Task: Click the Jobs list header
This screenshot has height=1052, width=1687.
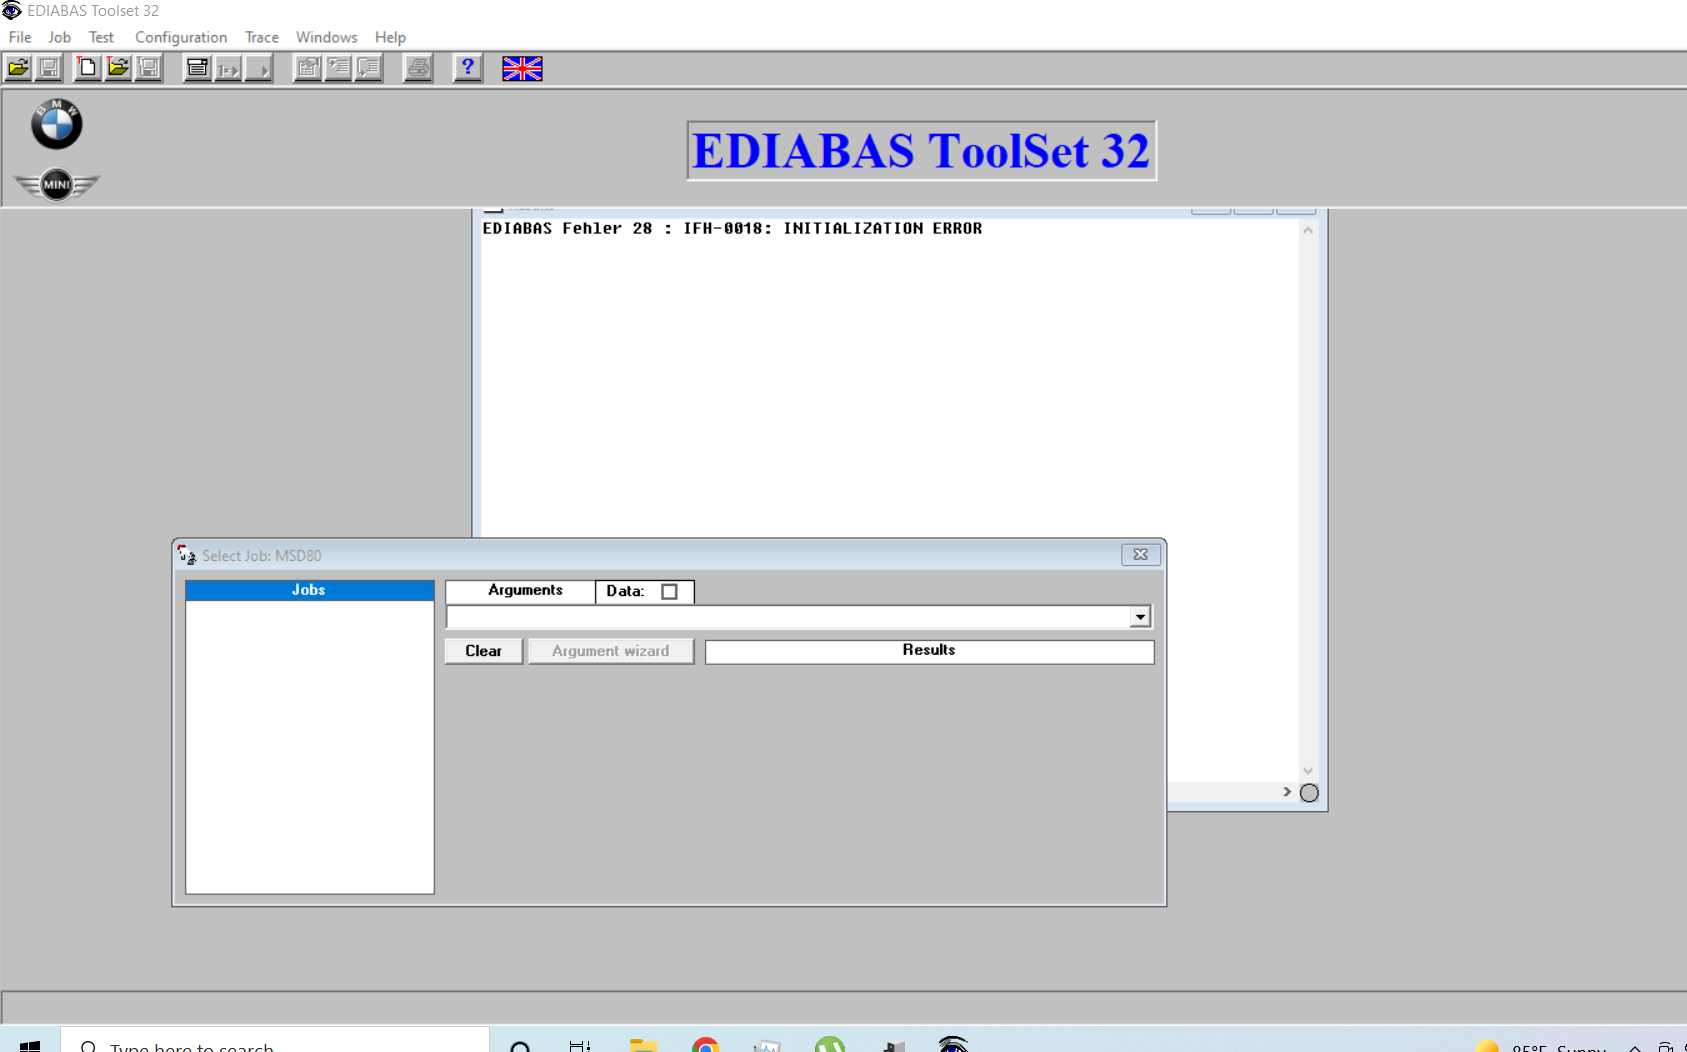Action: coord(309,590)
